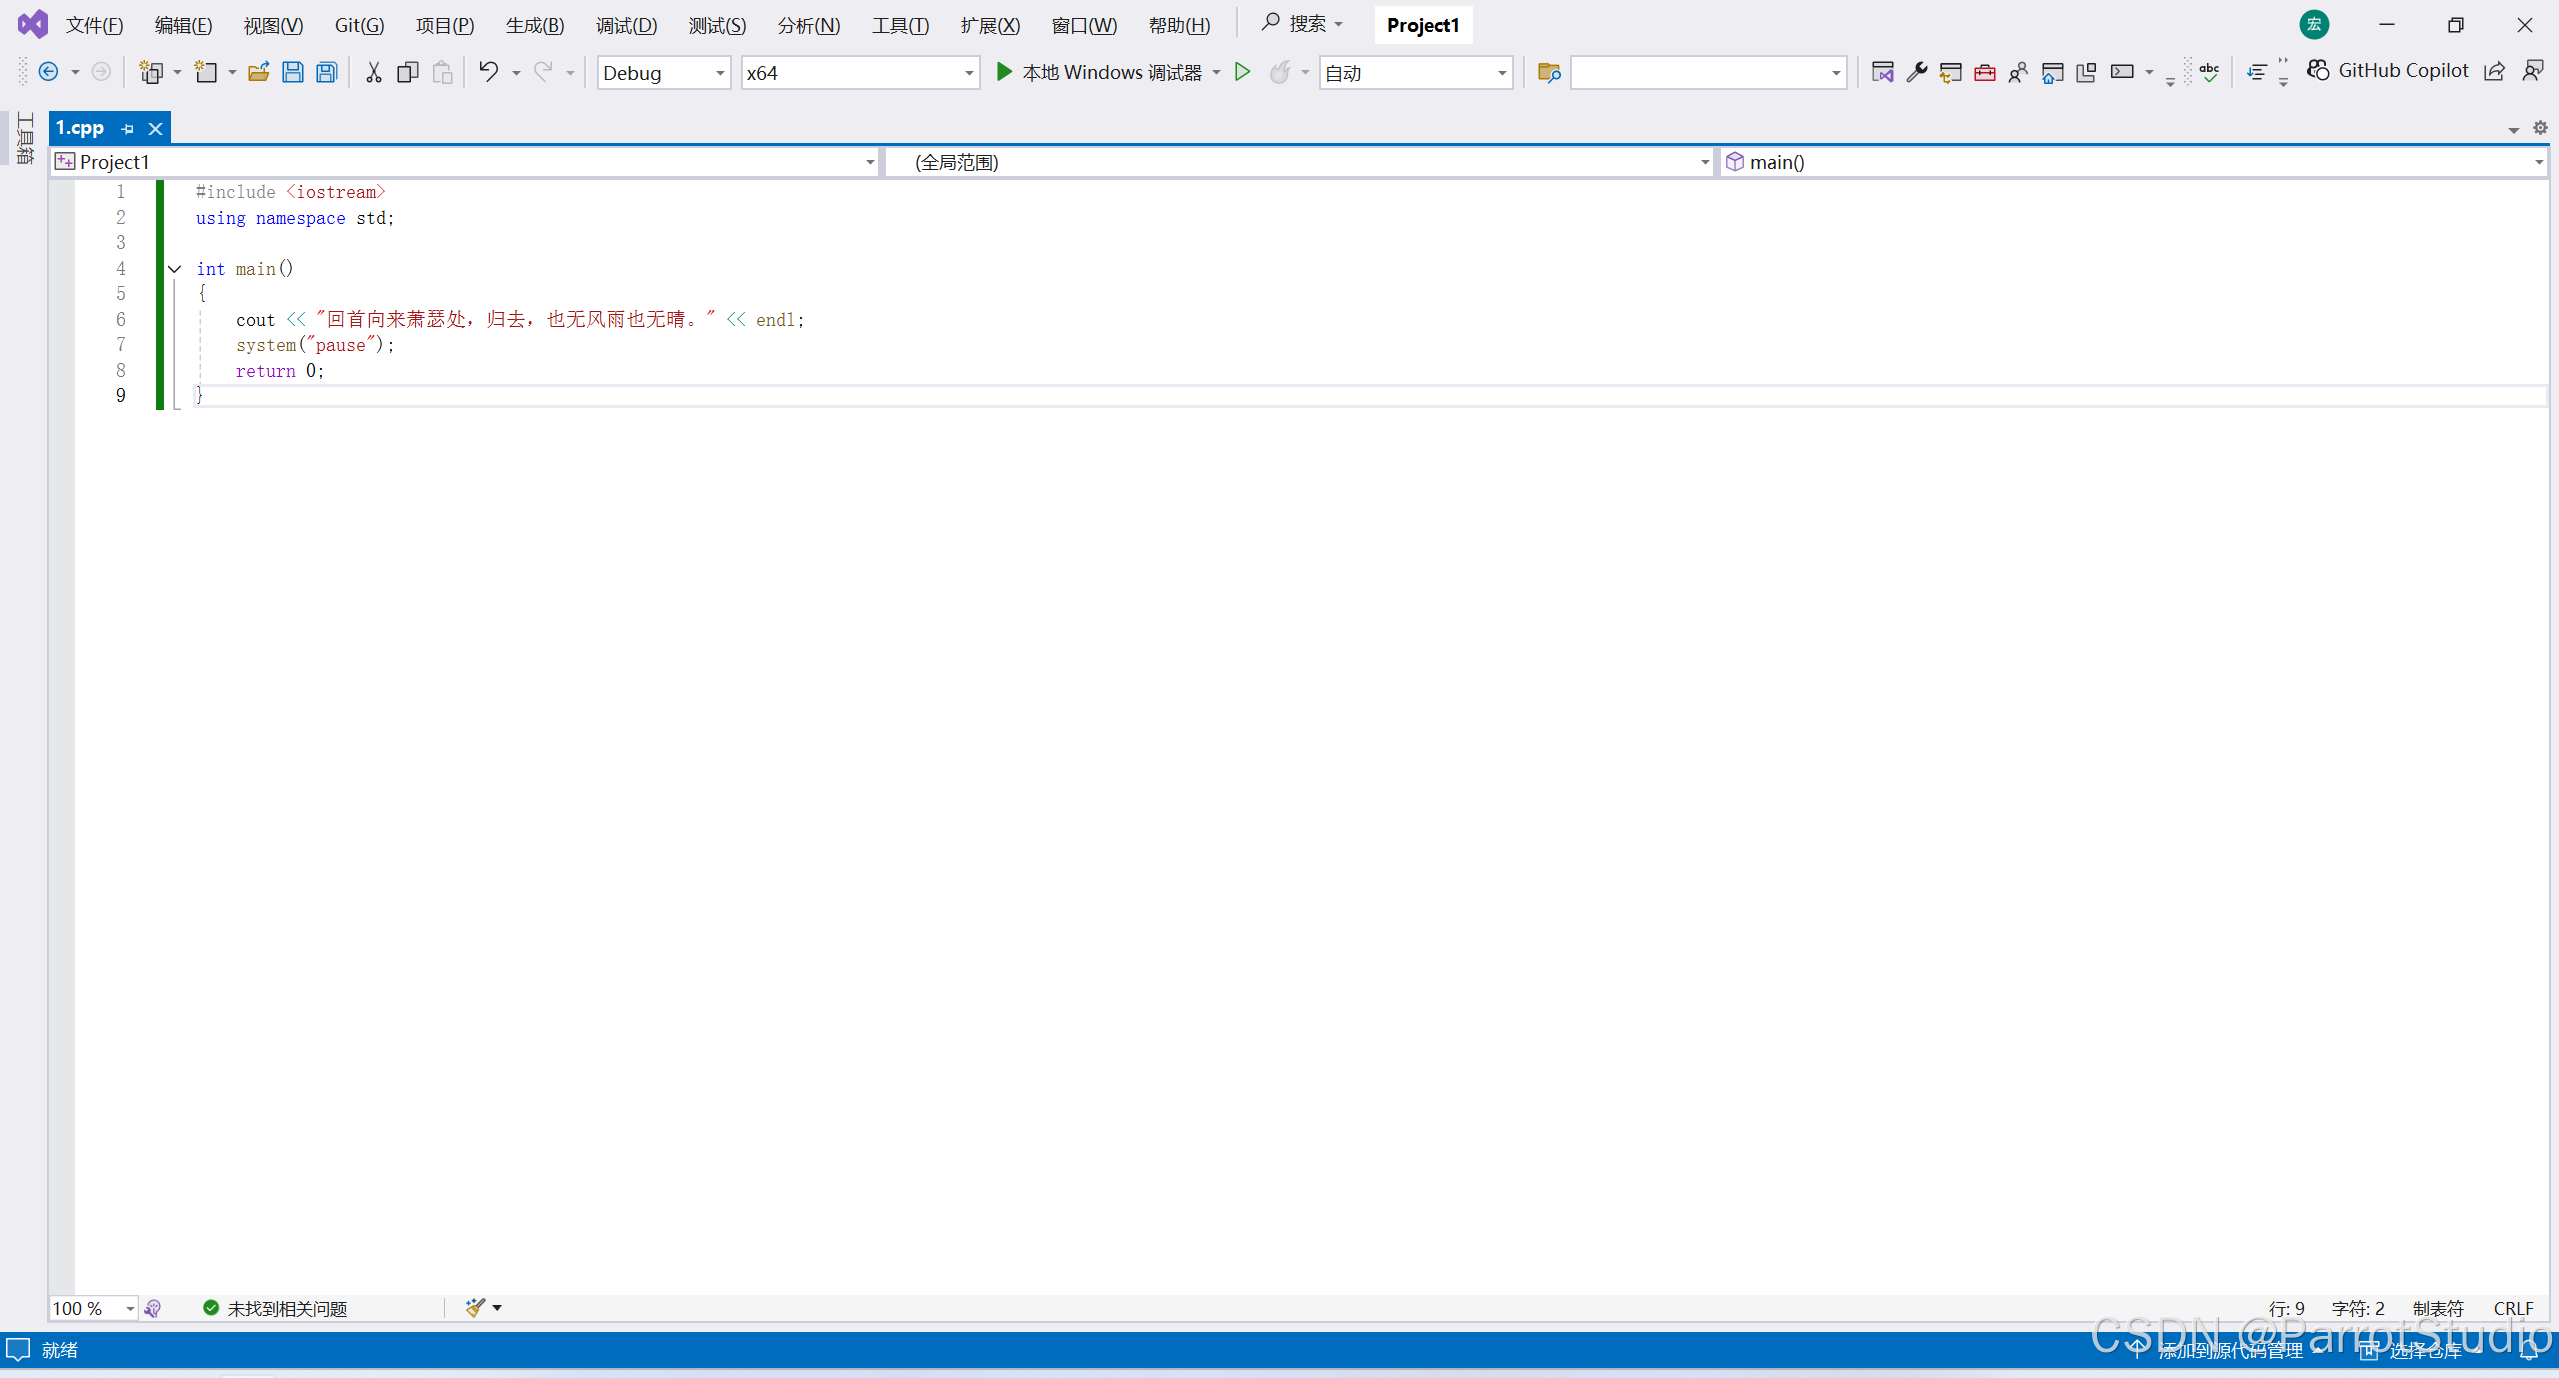Open the Project1 scope dropdown
2559x1378 pixels.
(465, 162)
